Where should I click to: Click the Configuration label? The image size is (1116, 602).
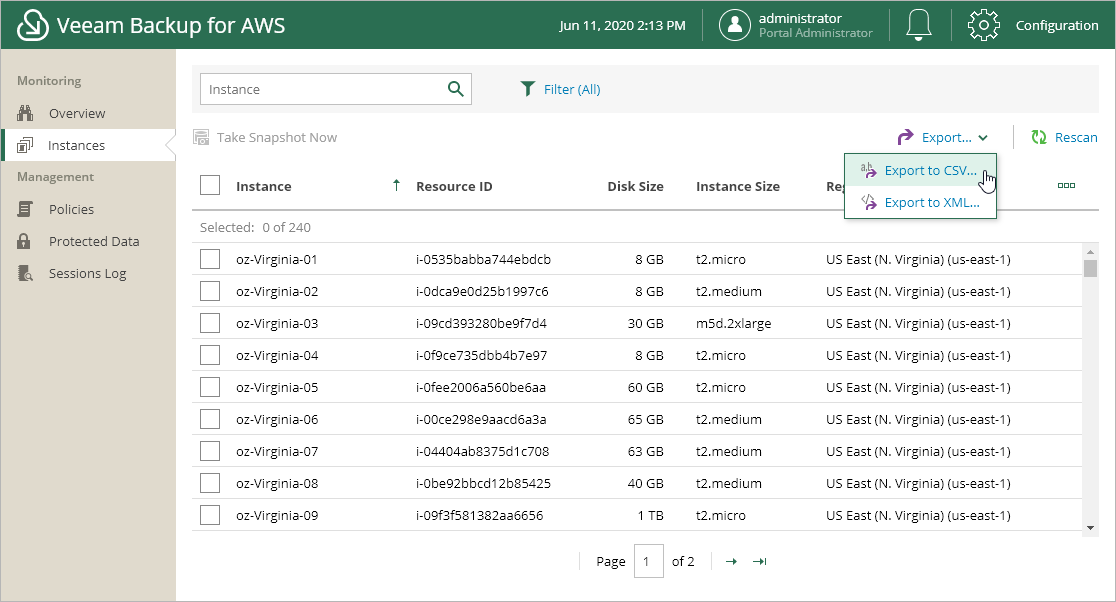pos(1057,25)
